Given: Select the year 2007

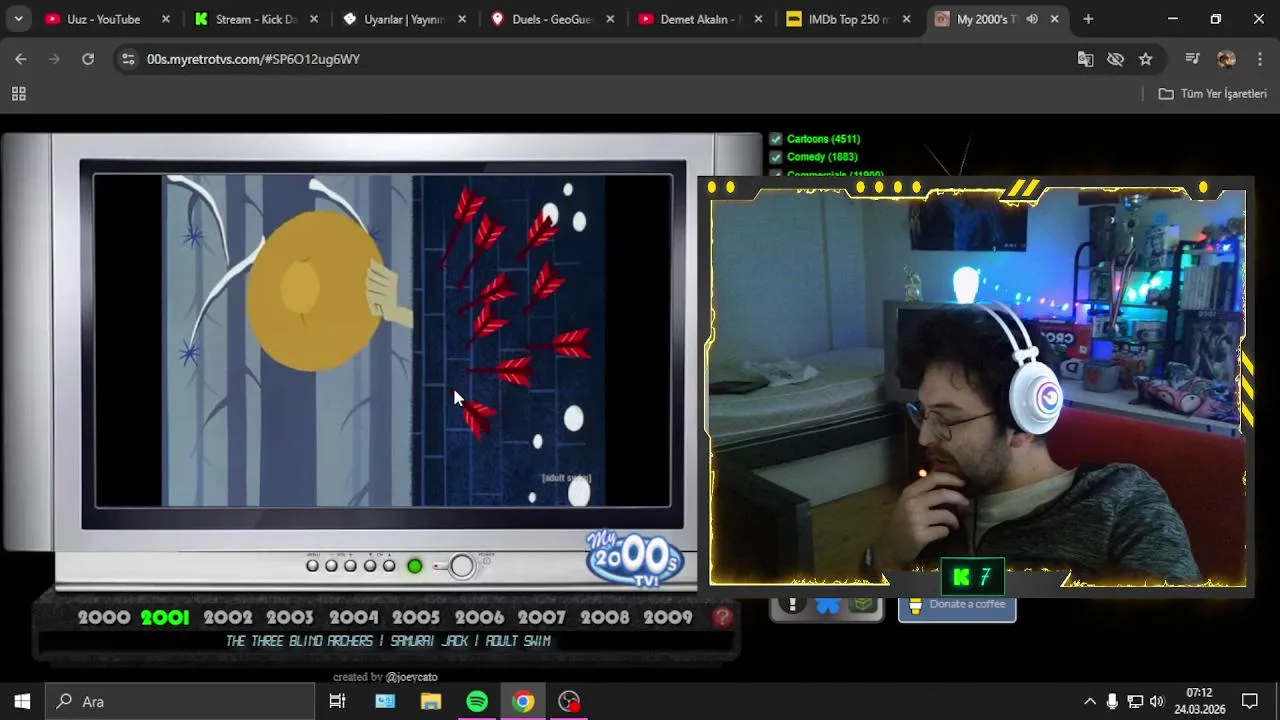Looking at the screenshot, I should pyautogui.click(x=541, y=617).
